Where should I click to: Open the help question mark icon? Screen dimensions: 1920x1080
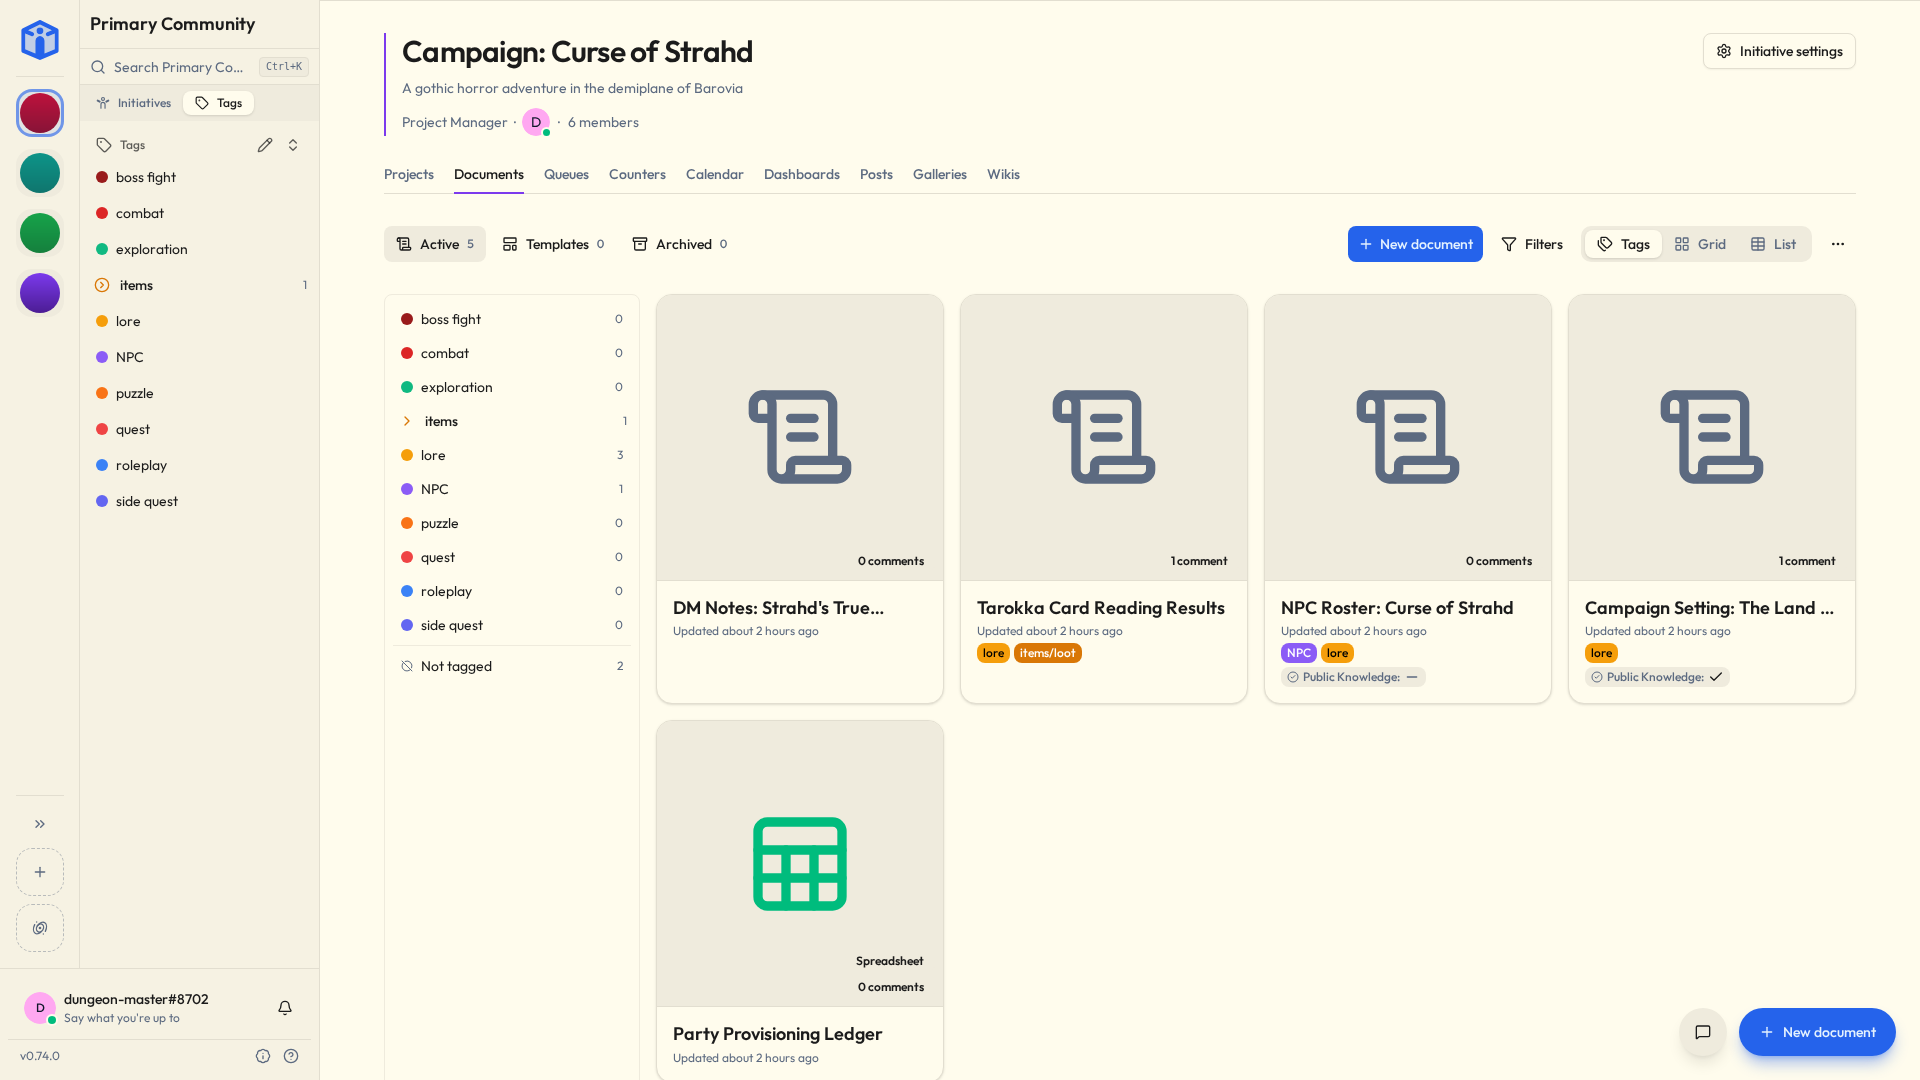tap(291, 1056)
